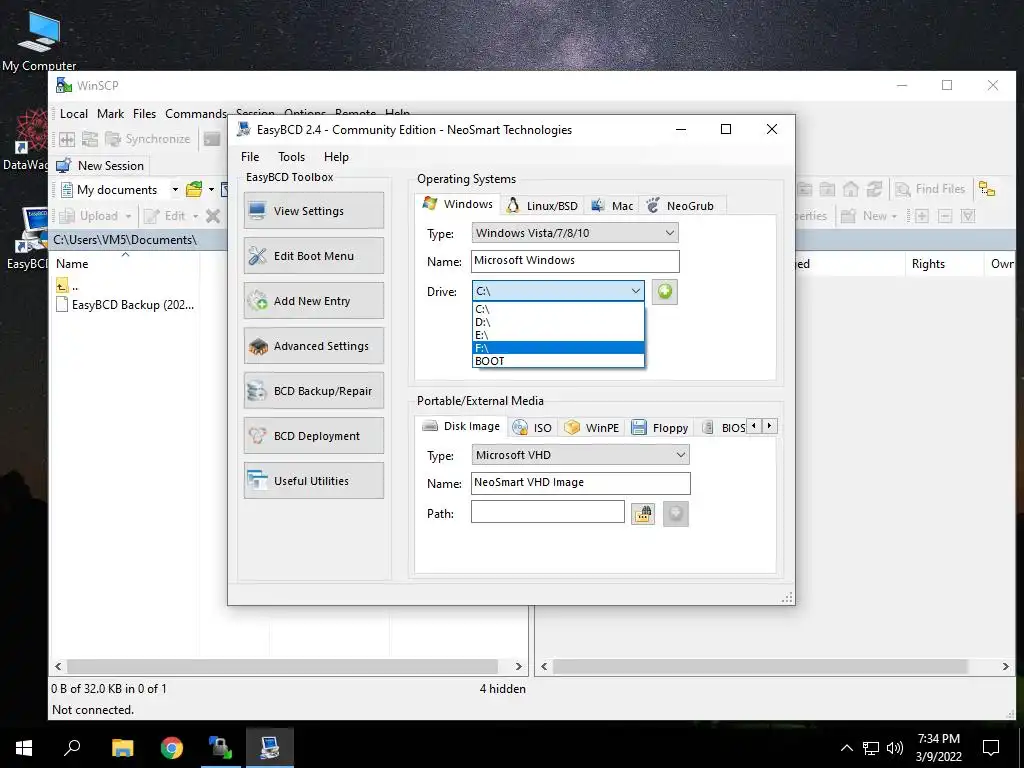Switch to Mac operating system tab
The width and height of the screenshot is (1024, 768).
coord(612,206)
